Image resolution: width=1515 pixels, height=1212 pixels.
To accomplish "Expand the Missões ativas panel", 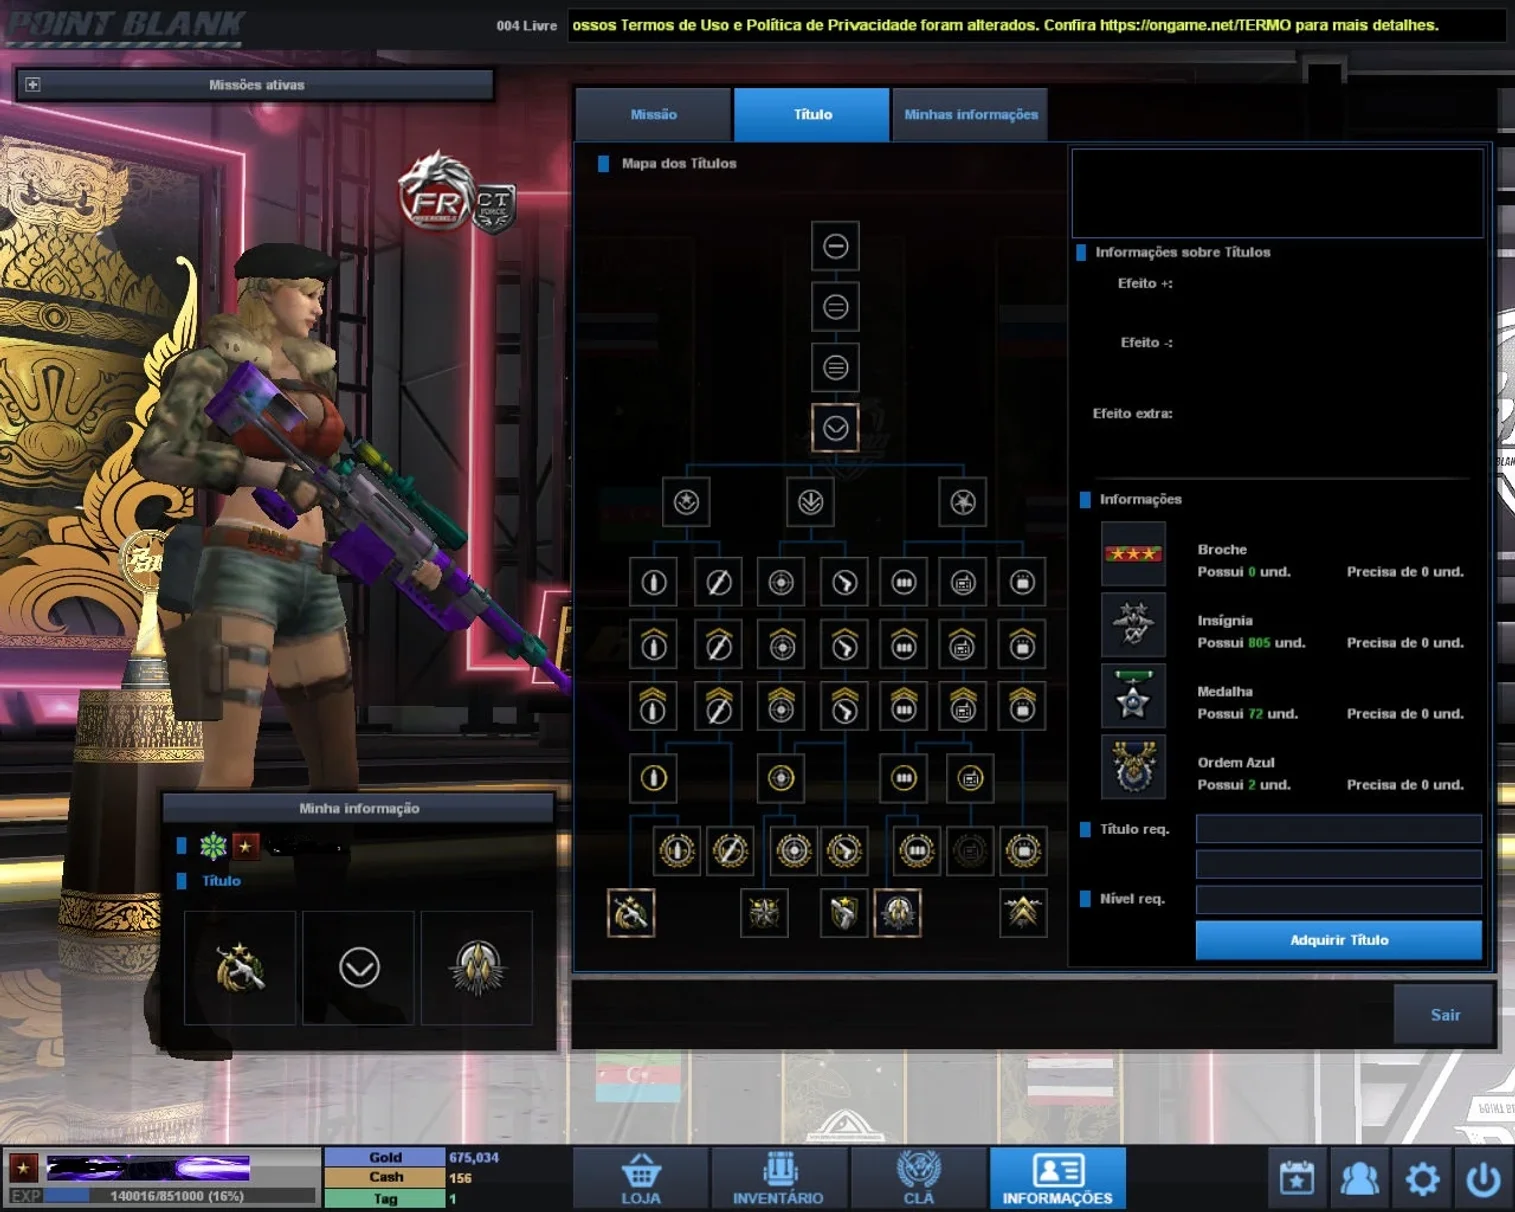I will [33, 85].
